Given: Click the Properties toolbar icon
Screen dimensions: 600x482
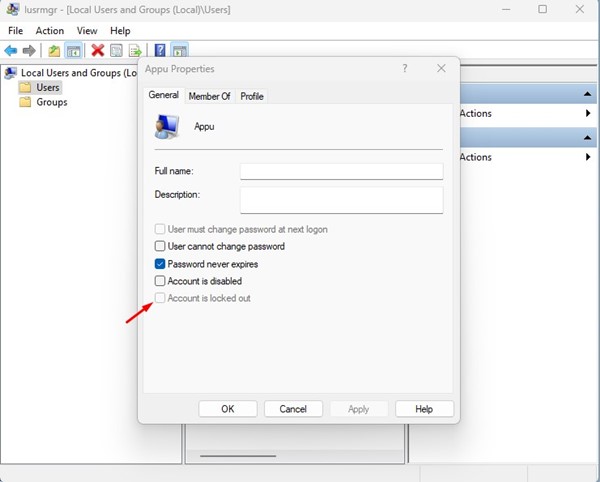Looking at the screenshot, I should tap(116, 50).
